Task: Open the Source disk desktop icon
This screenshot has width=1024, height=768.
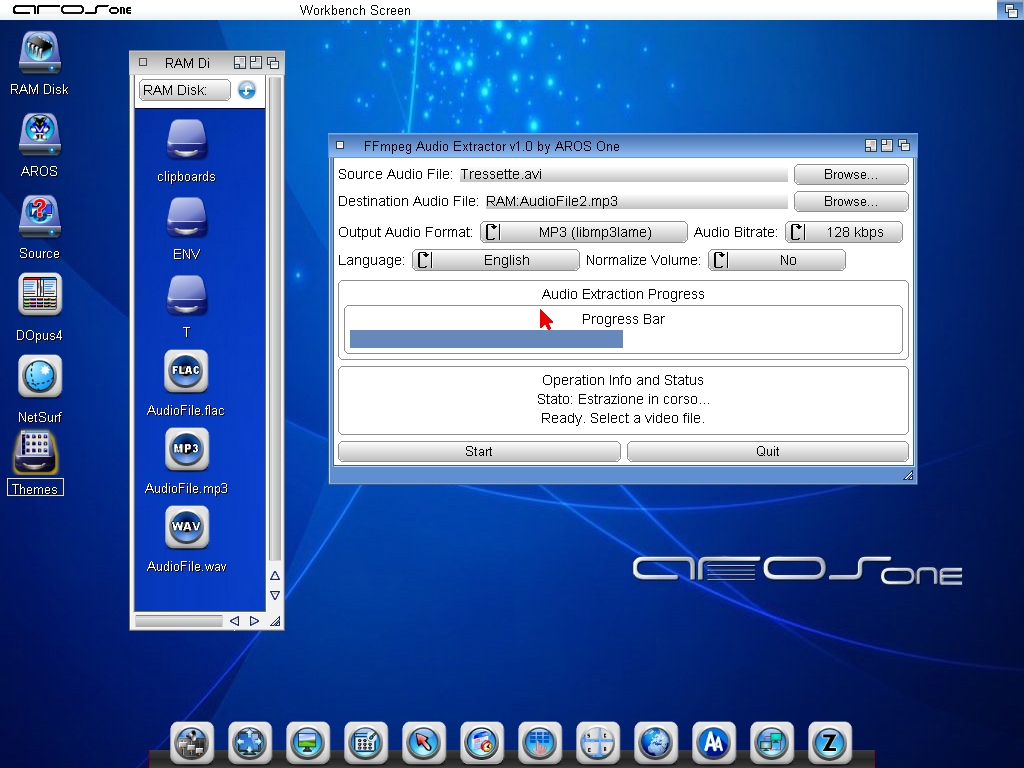Action: (x=39, y=216)
